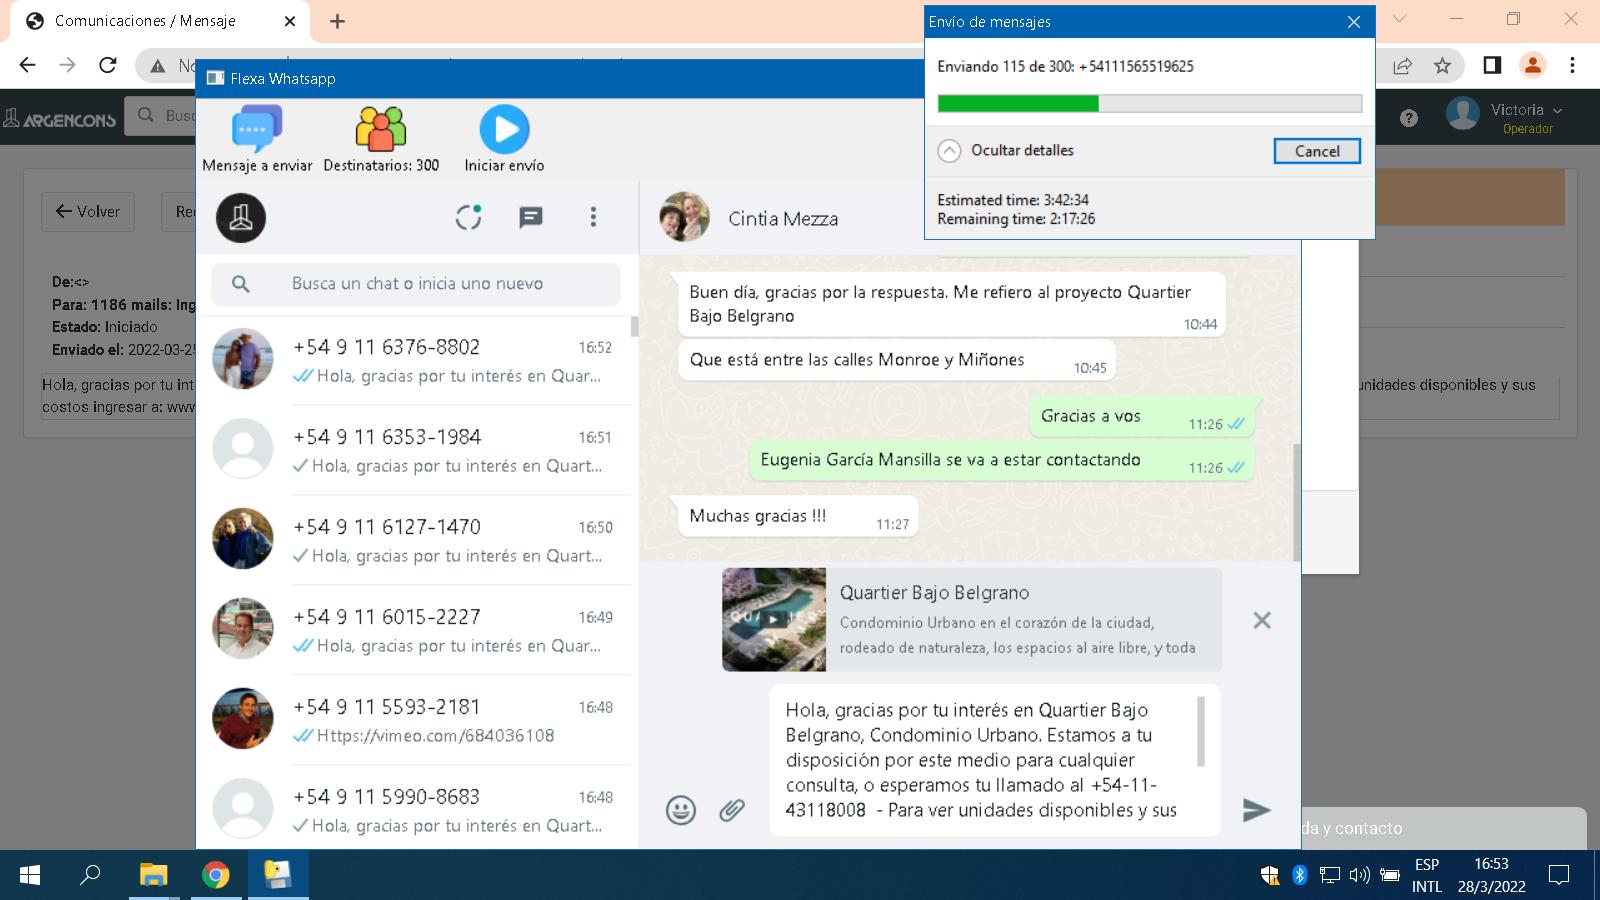The image size is (1600, 900).
Task: Open Chrome from the taskbar
Action: (x=215, y=875)
